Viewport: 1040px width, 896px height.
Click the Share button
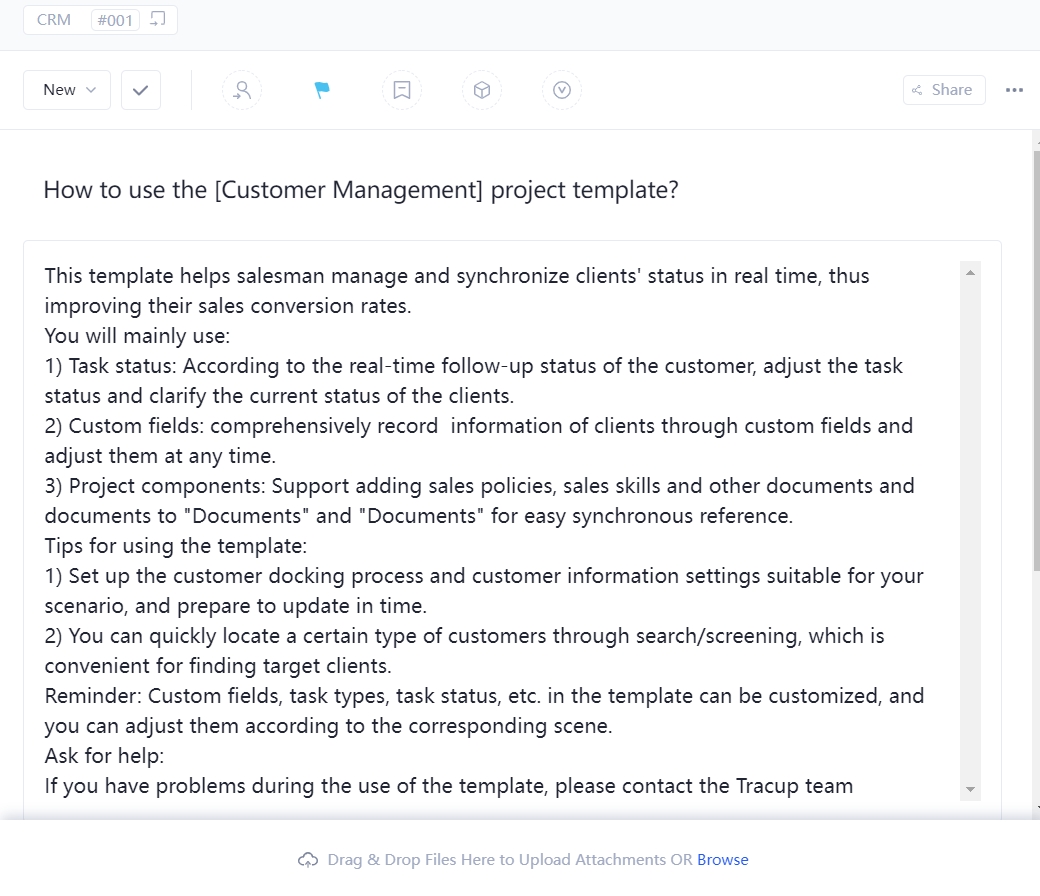tap(943, 89)
